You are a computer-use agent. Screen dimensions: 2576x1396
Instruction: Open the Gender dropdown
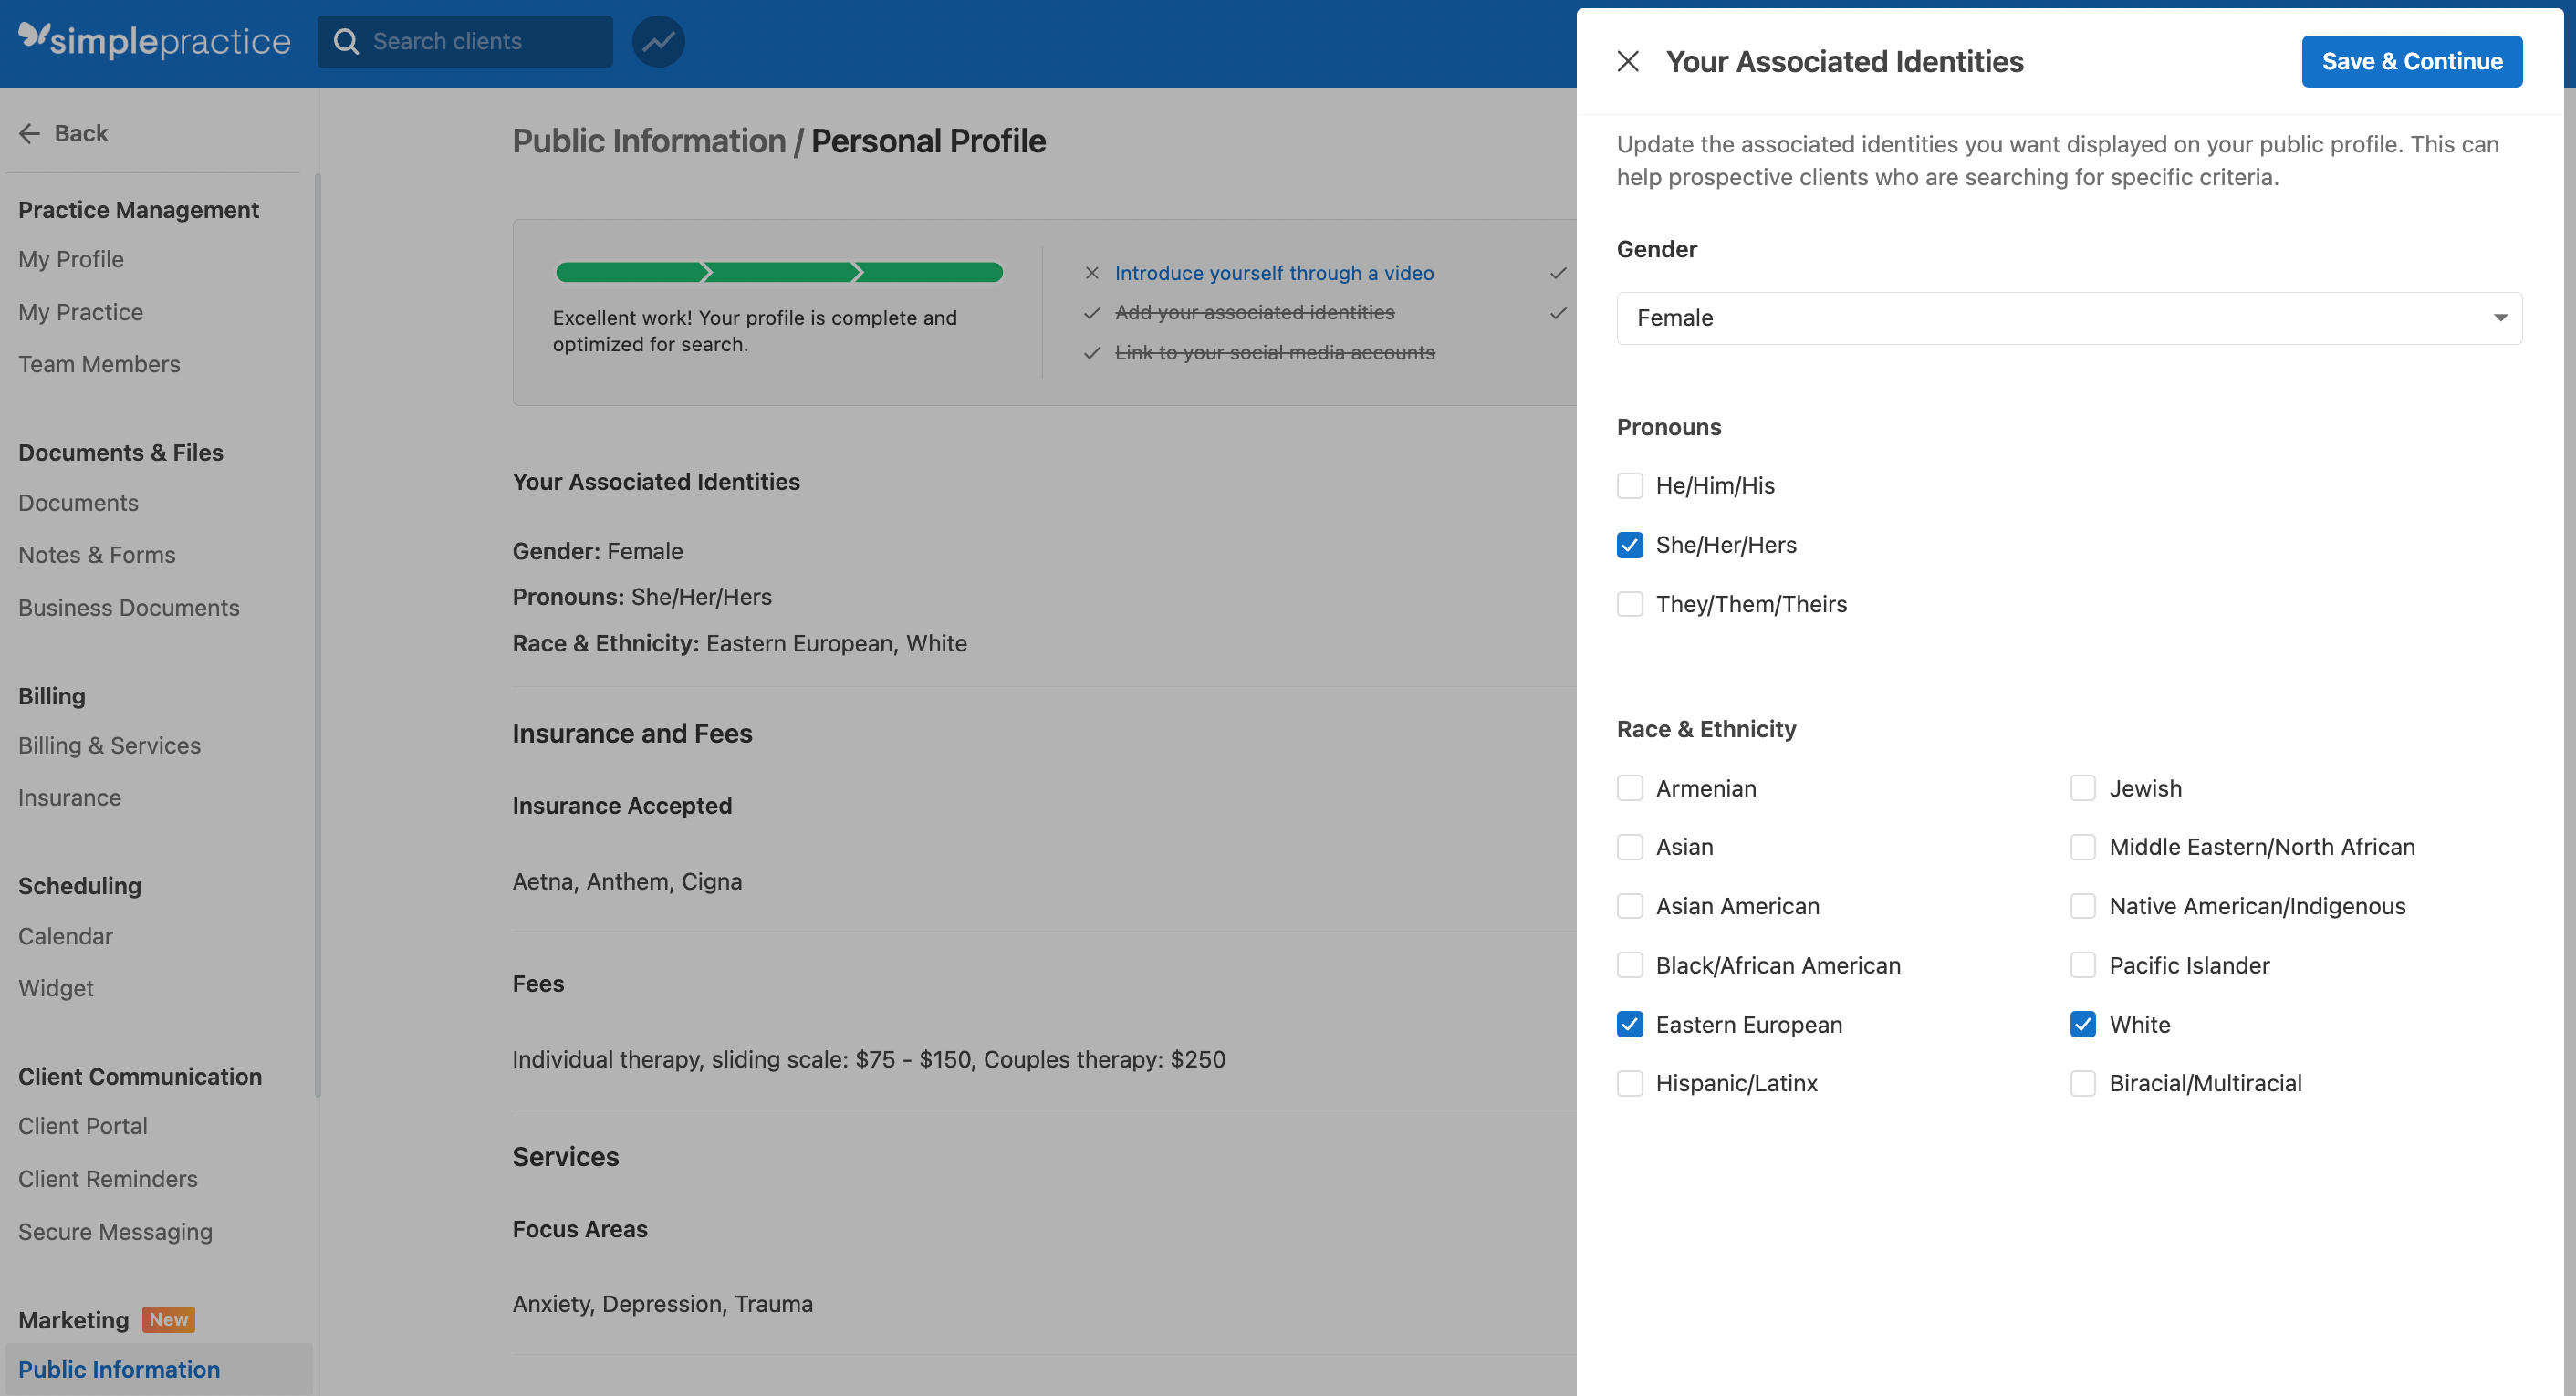(2069, 318)
